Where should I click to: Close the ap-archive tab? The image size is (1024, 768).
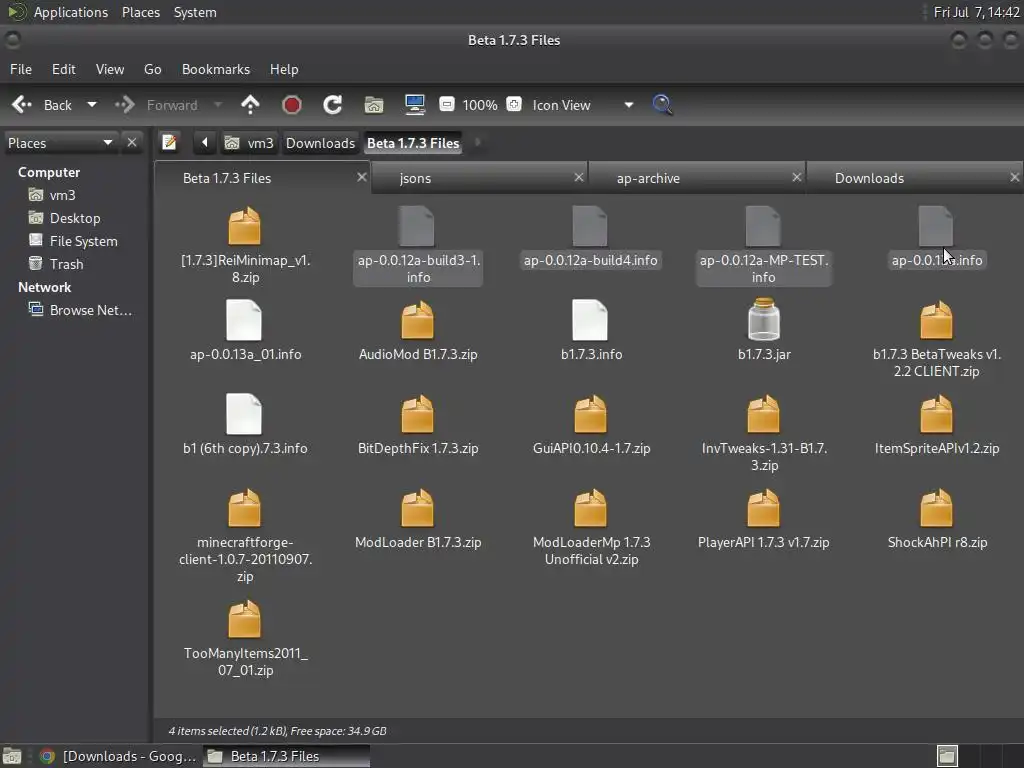tap(796, 177)
